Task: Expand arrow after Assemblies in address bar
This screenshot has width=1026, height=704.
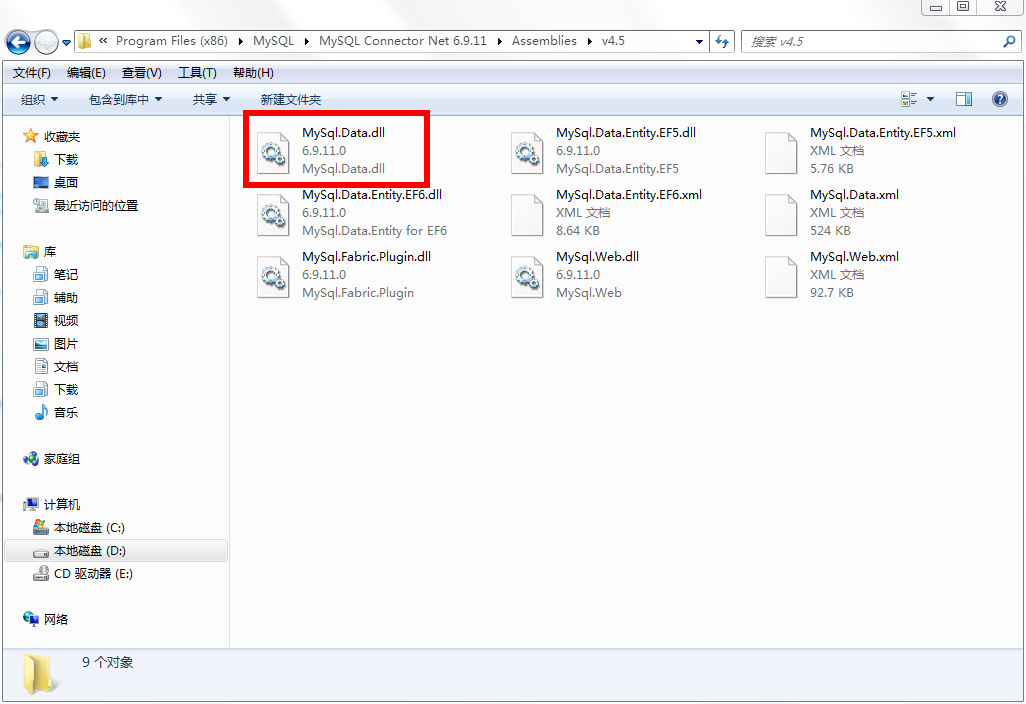Action: [590, 41]
